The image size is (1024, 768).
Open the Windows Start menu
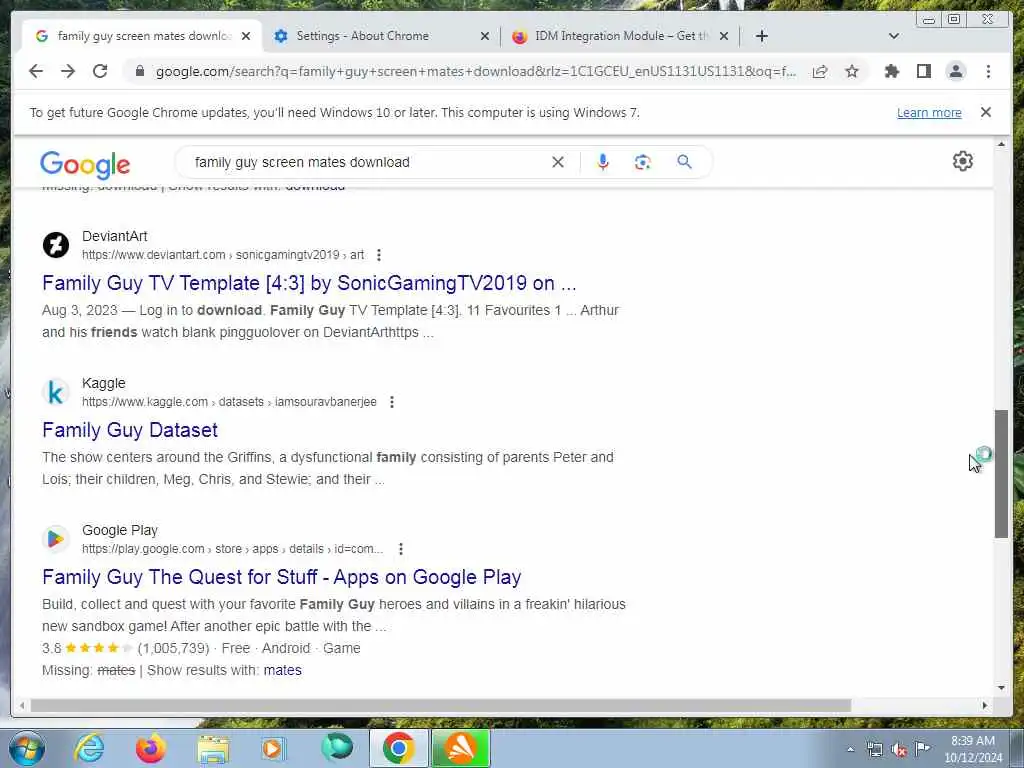point(26,748)
